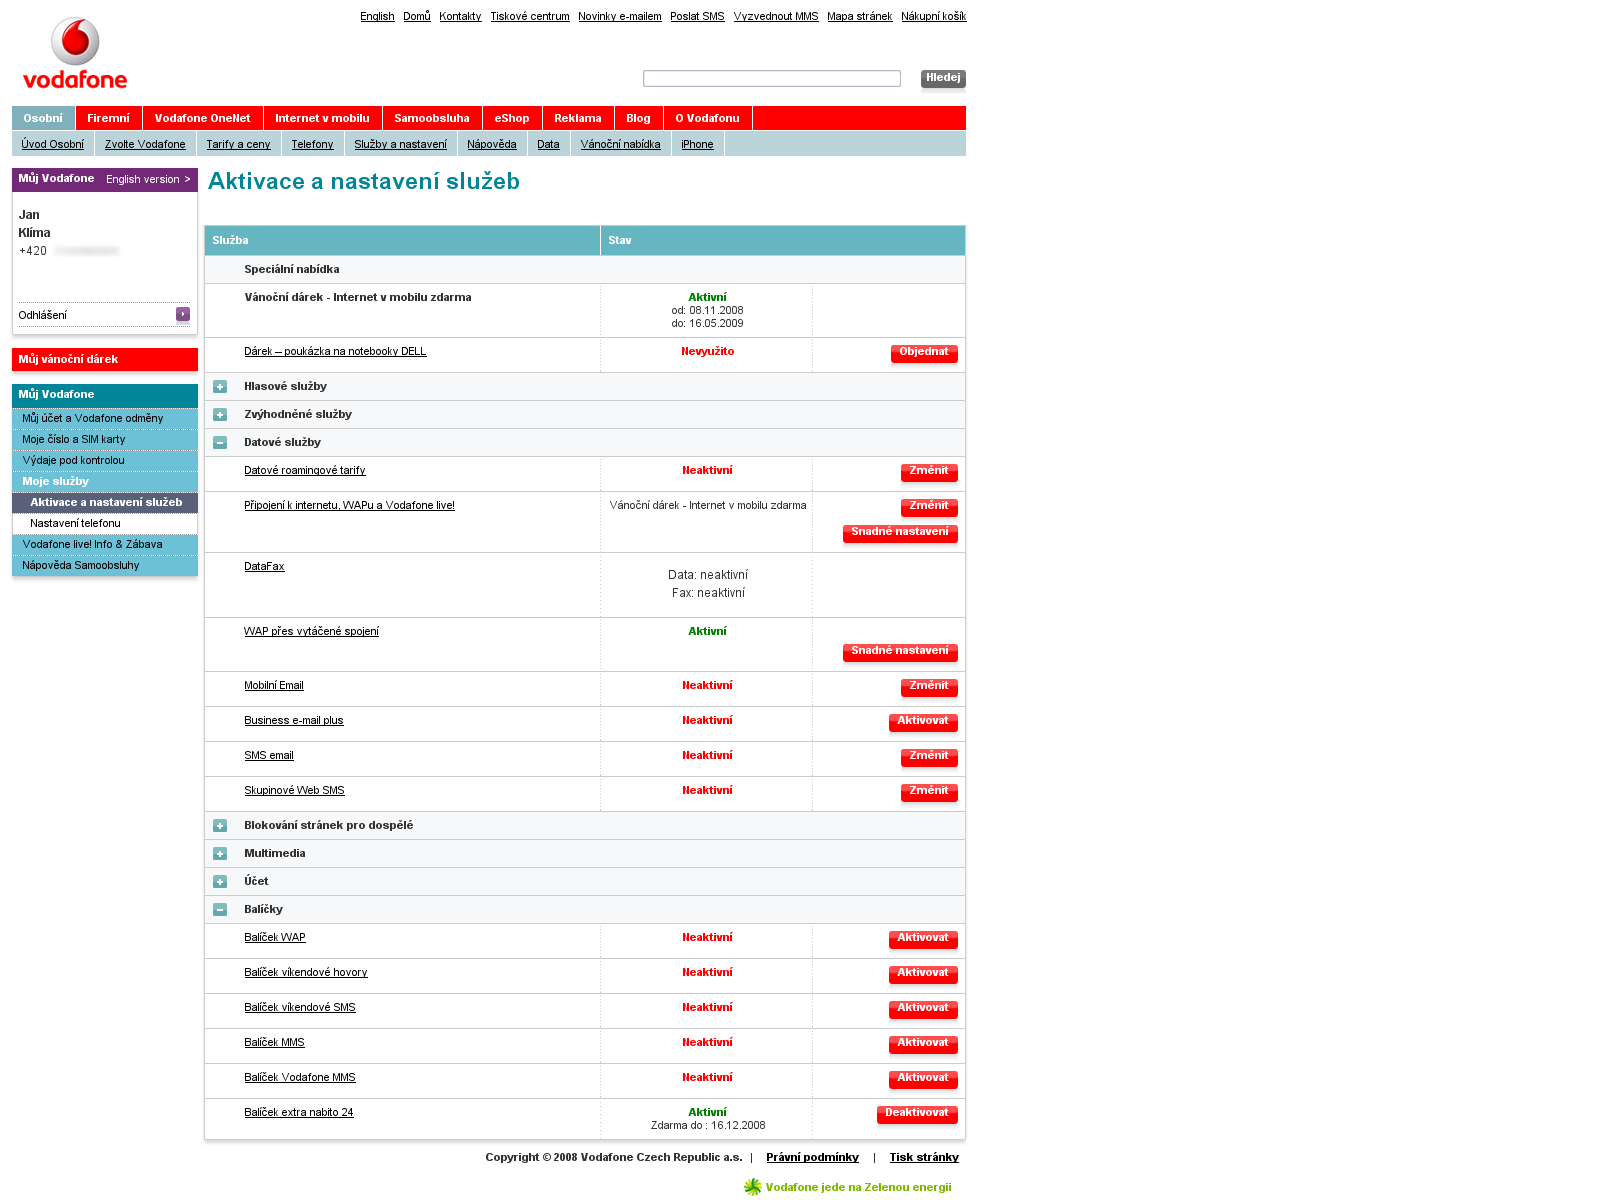Screen dimensions: 1600x1200
Task: Click Snadné nastavení for Připojení k internetu
Action: coord(900,533)
